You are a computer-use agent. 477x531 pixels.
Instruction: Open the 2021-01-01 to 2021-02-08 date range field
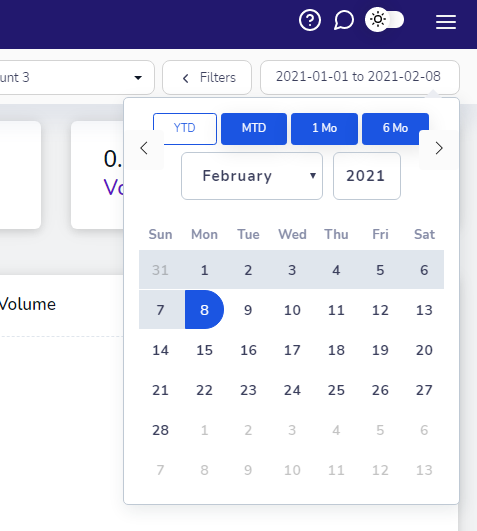pos(360,77)
